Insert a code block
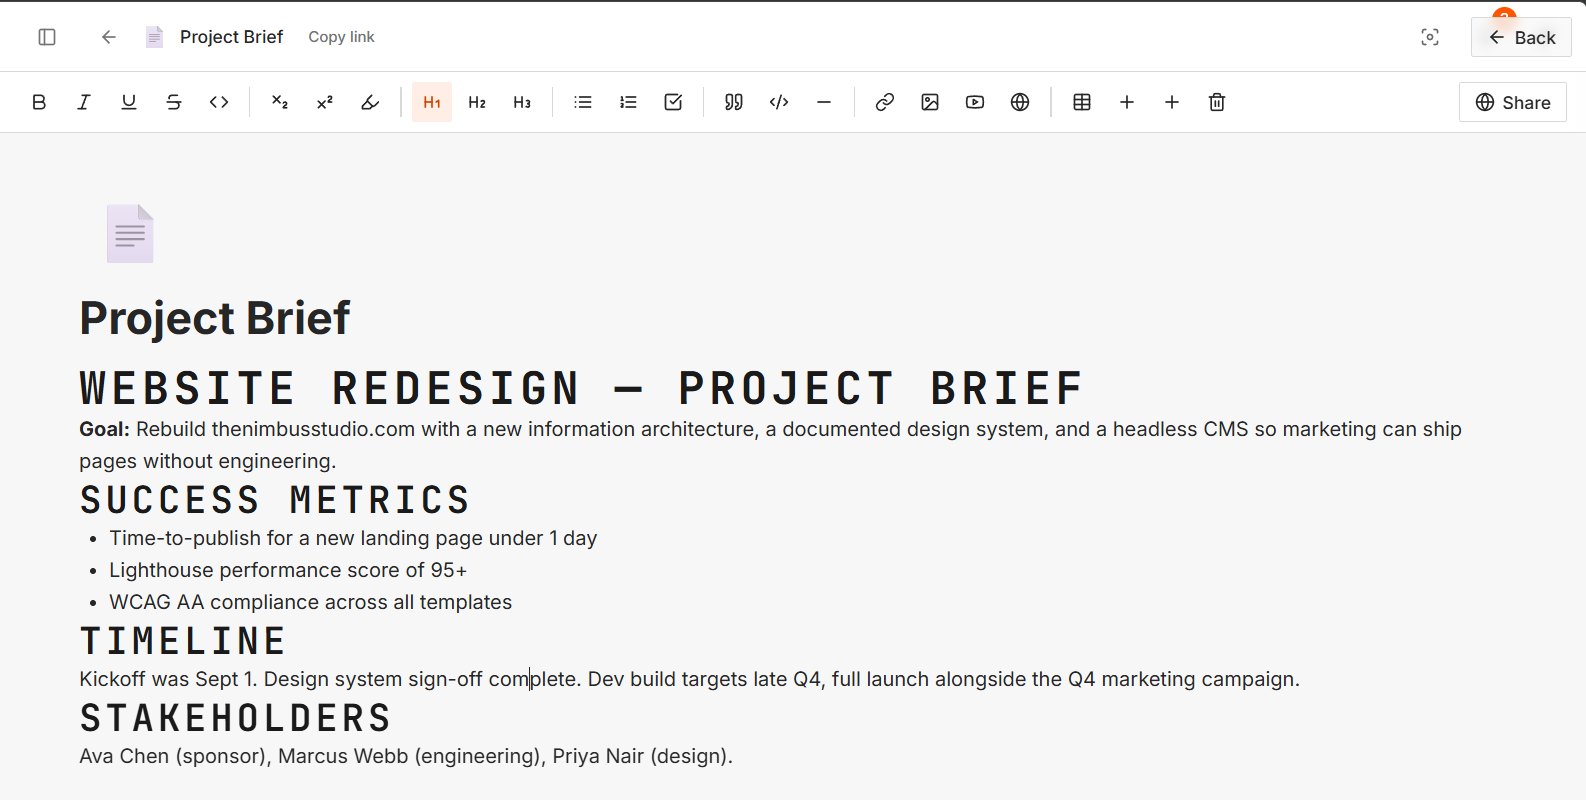The height and width of the screenshot is (800, 1586). (779, 102)
